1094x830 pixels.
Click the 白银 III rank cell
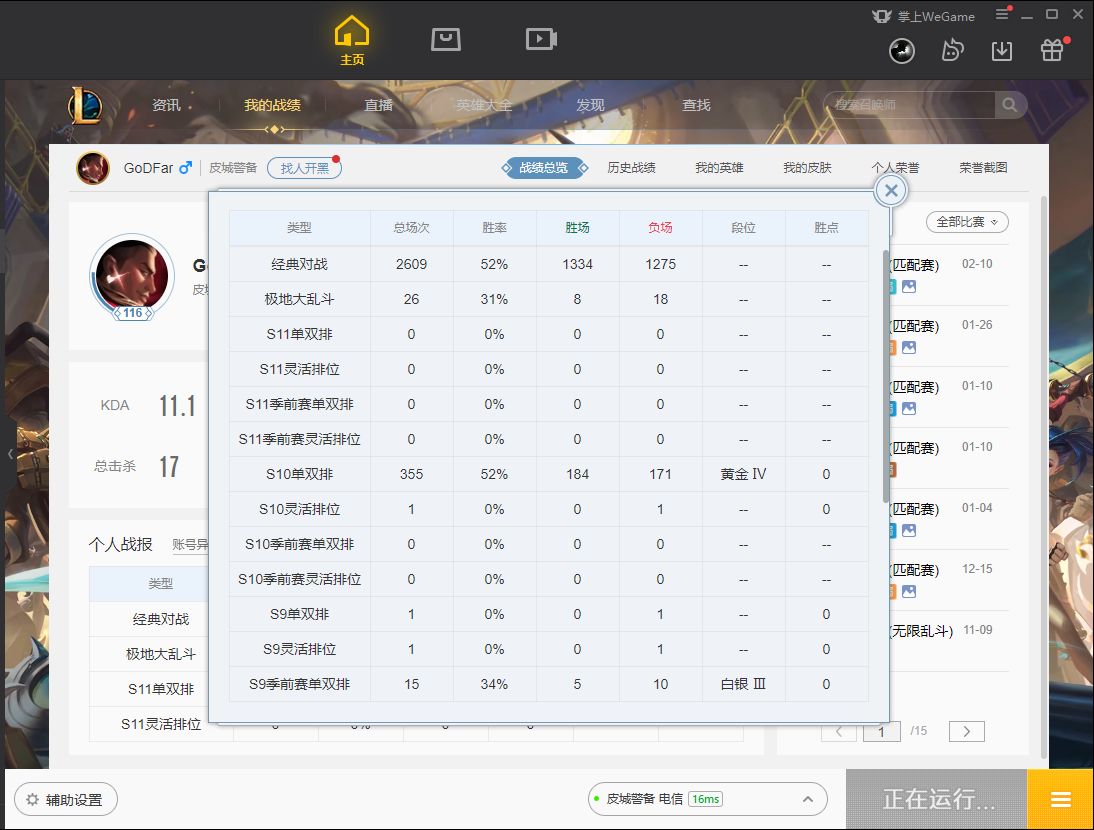pos(743,684)
